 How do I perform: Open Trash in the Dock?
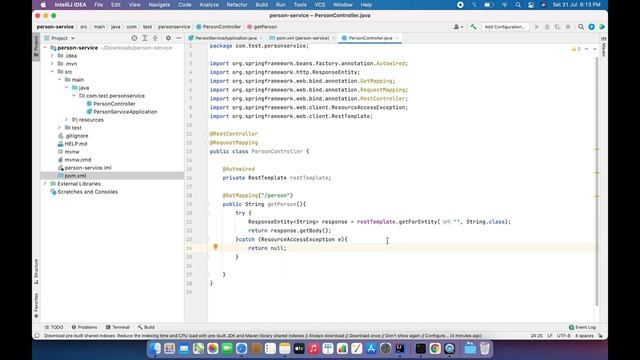(484, 349)
